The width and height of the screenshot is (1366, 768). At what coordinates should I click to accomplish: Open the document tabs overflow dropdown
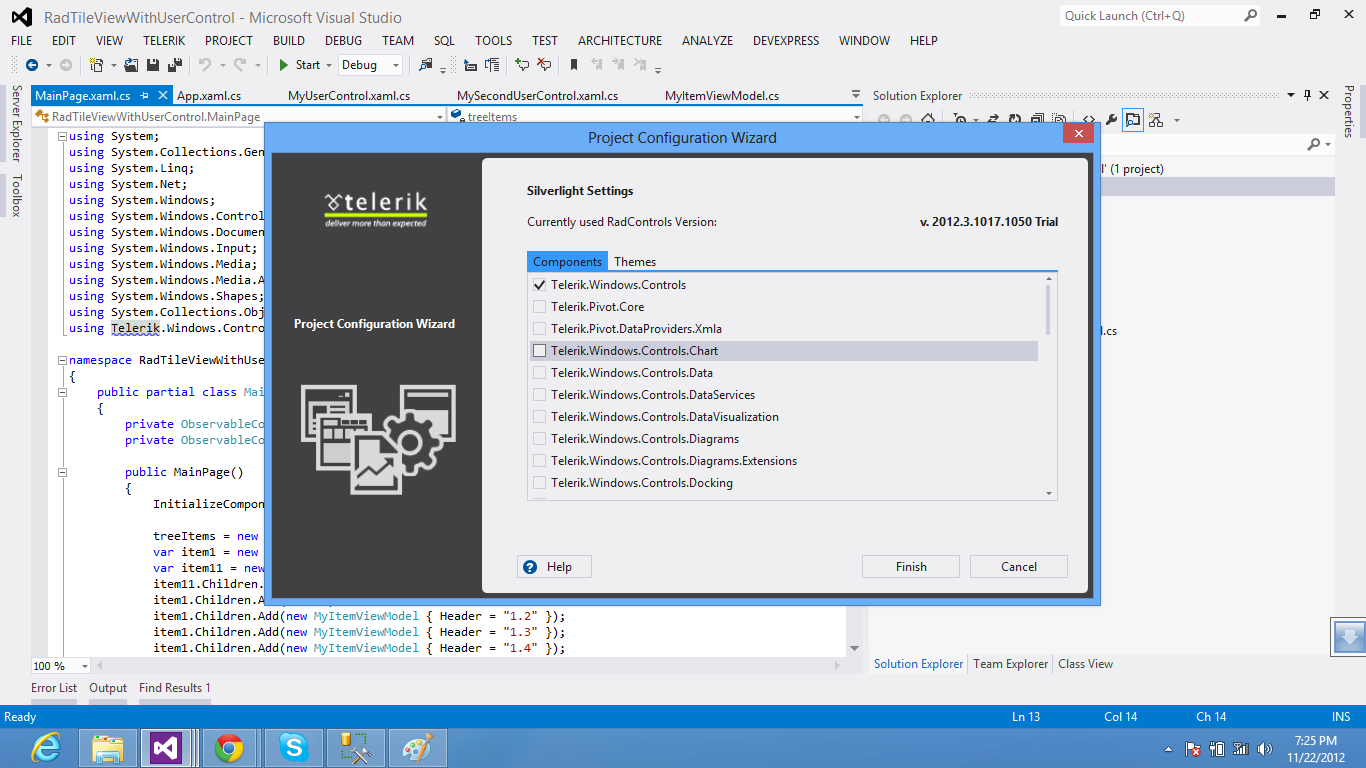[x=855, y=95]
